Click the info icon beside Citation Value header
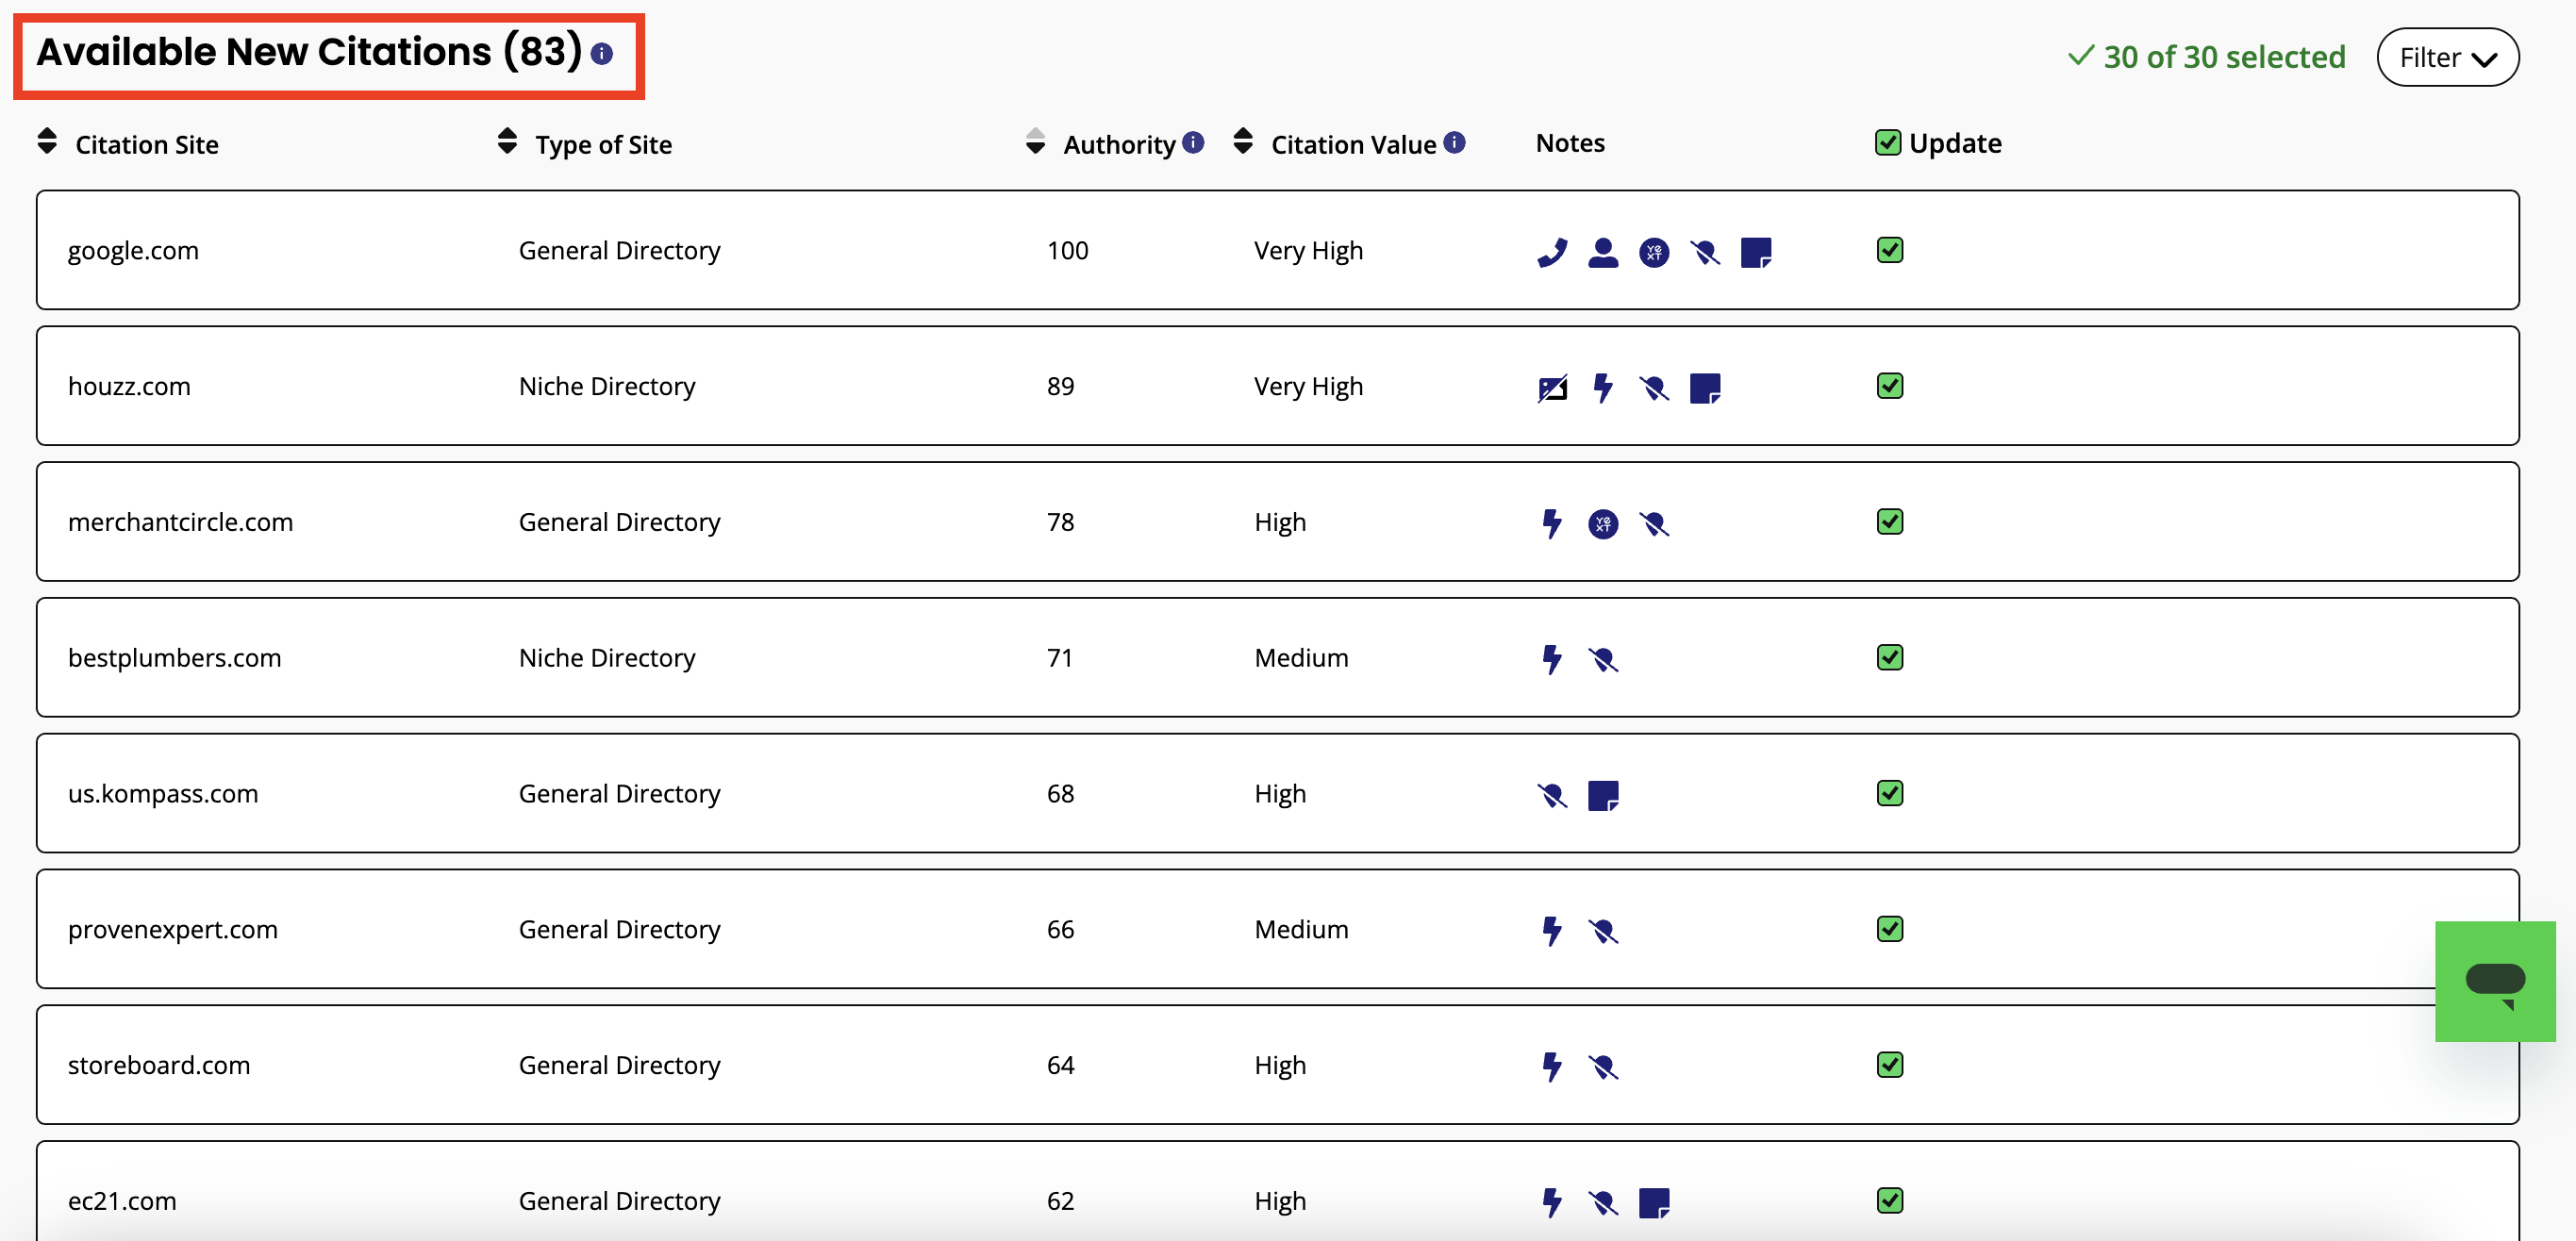This screenshot has height=1241, width=2576. coord(1455,142)
